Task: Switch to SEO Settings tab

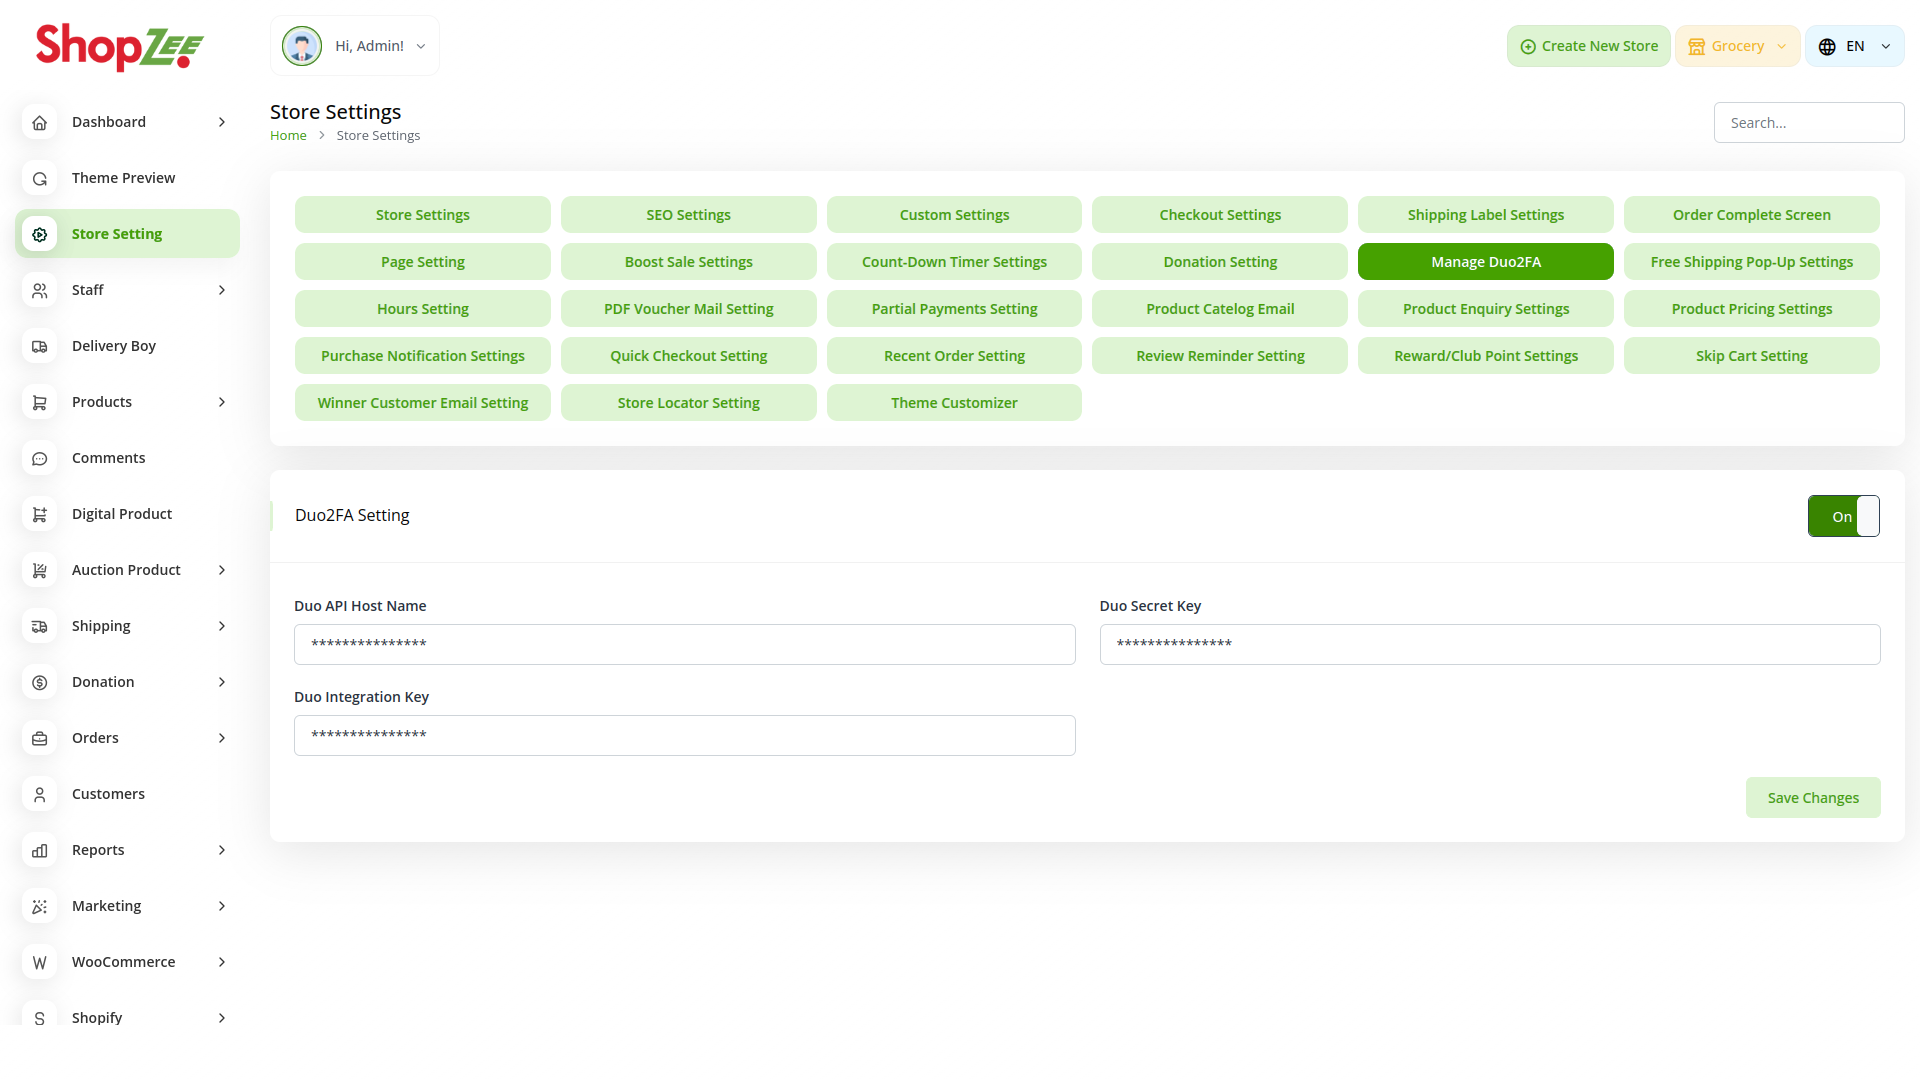Action: (x=688, y=215)
